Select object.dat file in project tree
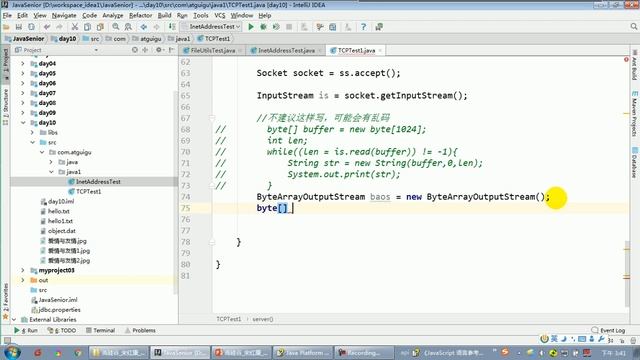 pos(58,231)
